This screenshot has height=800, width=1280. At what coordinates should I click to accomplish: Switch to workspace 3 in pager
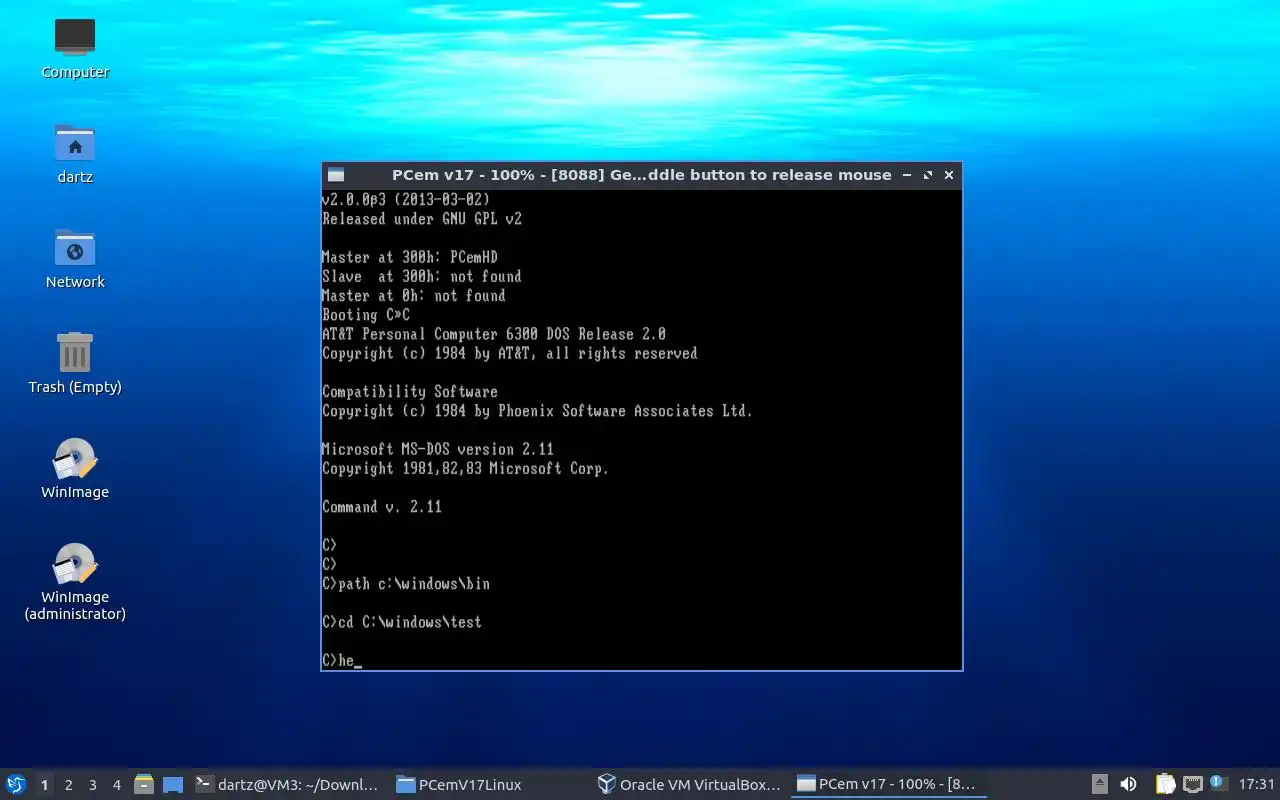[92, 785]
